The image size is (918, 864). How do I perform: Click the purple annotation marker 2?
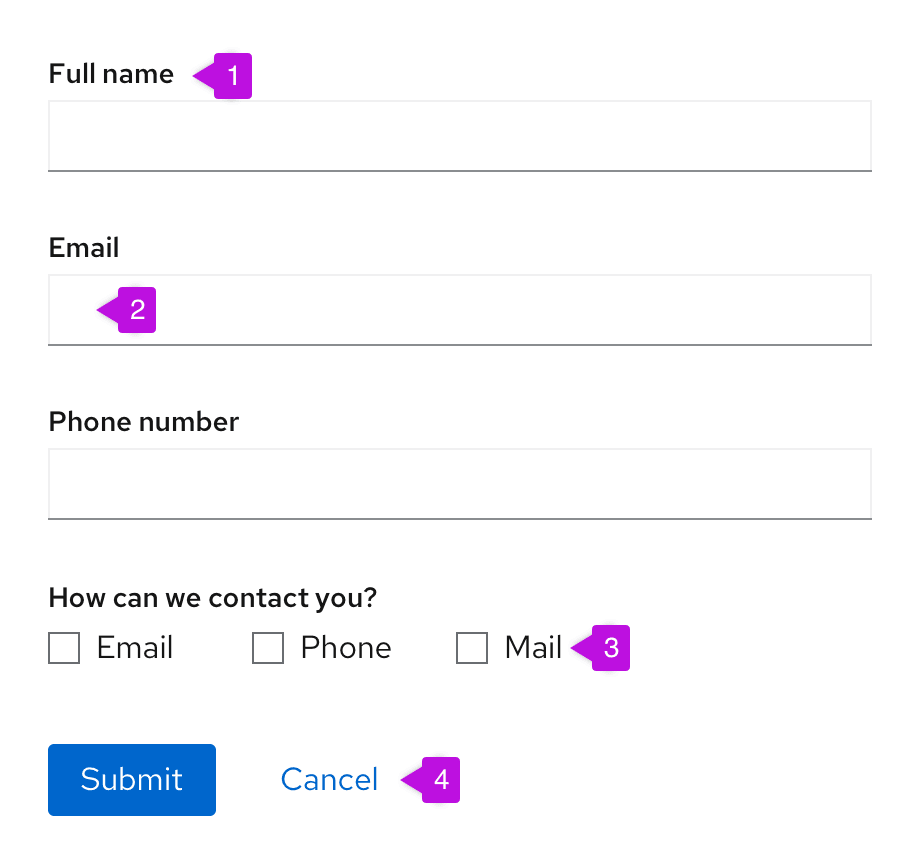(137, 310)
